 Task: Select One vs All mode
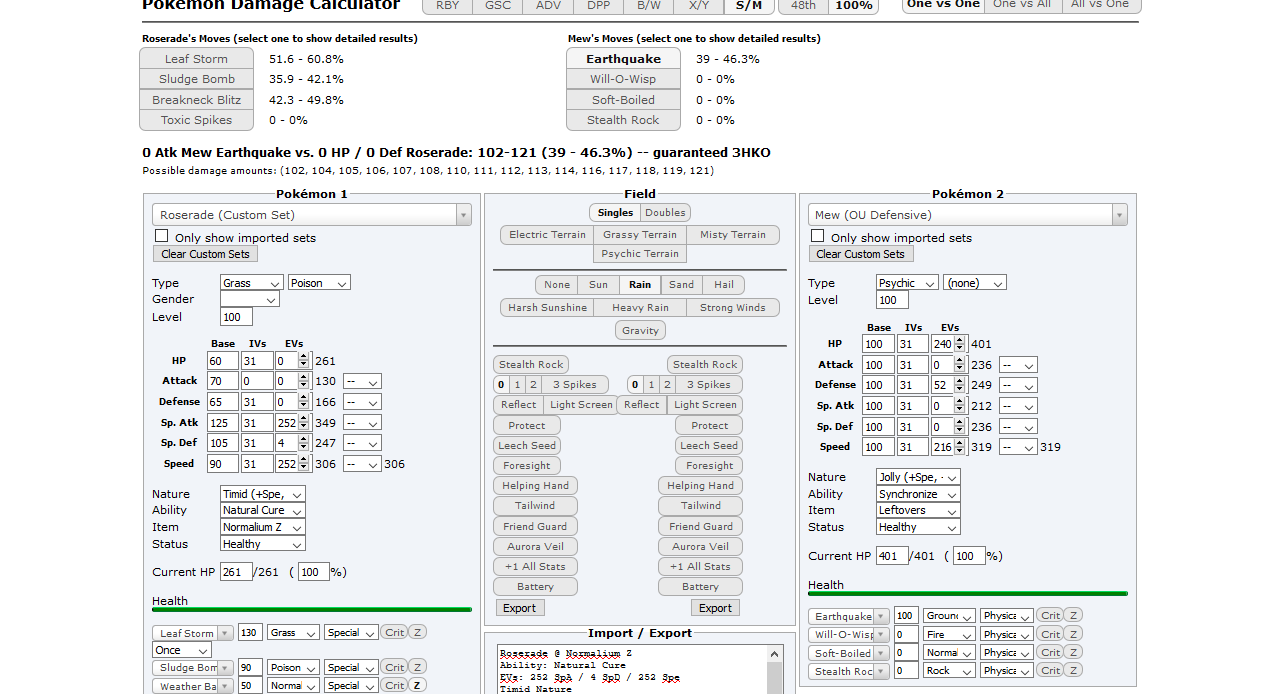tap(1022, 4)
